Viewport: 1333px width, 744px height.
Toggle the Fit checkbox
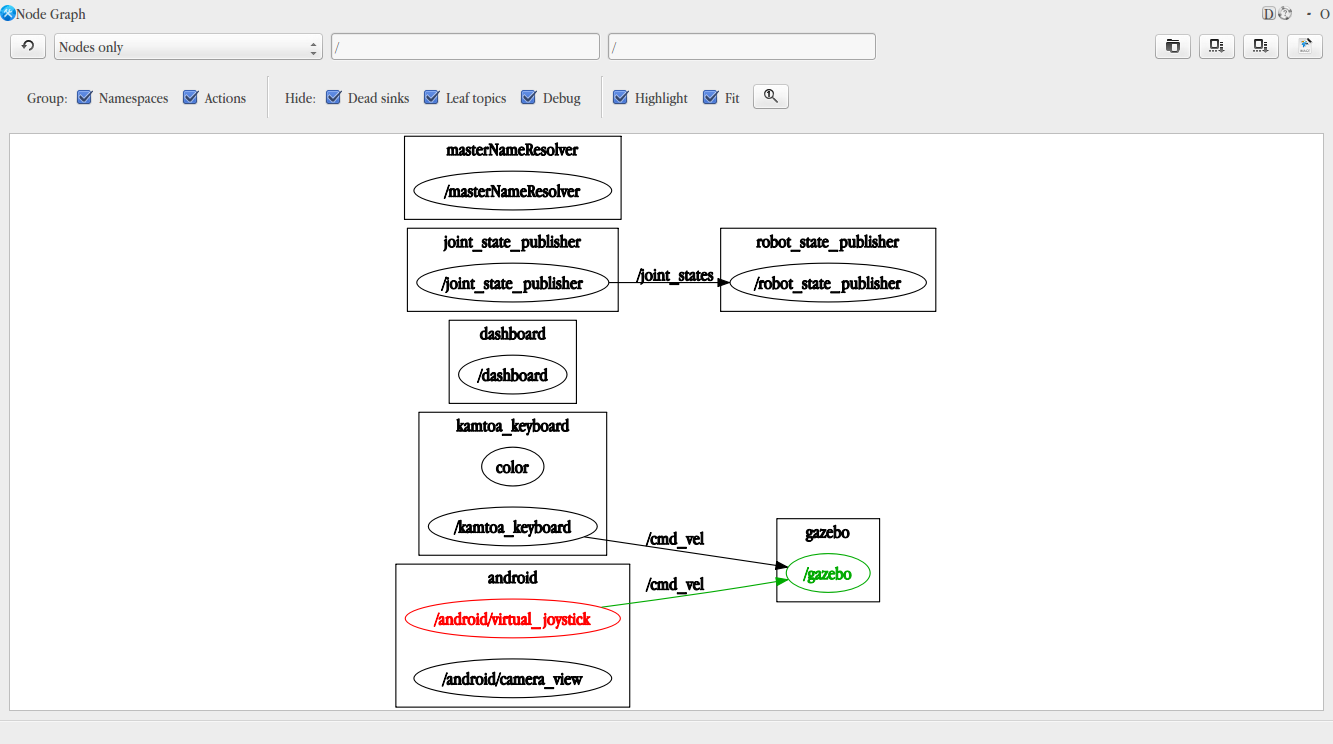[x=711, y=97]
